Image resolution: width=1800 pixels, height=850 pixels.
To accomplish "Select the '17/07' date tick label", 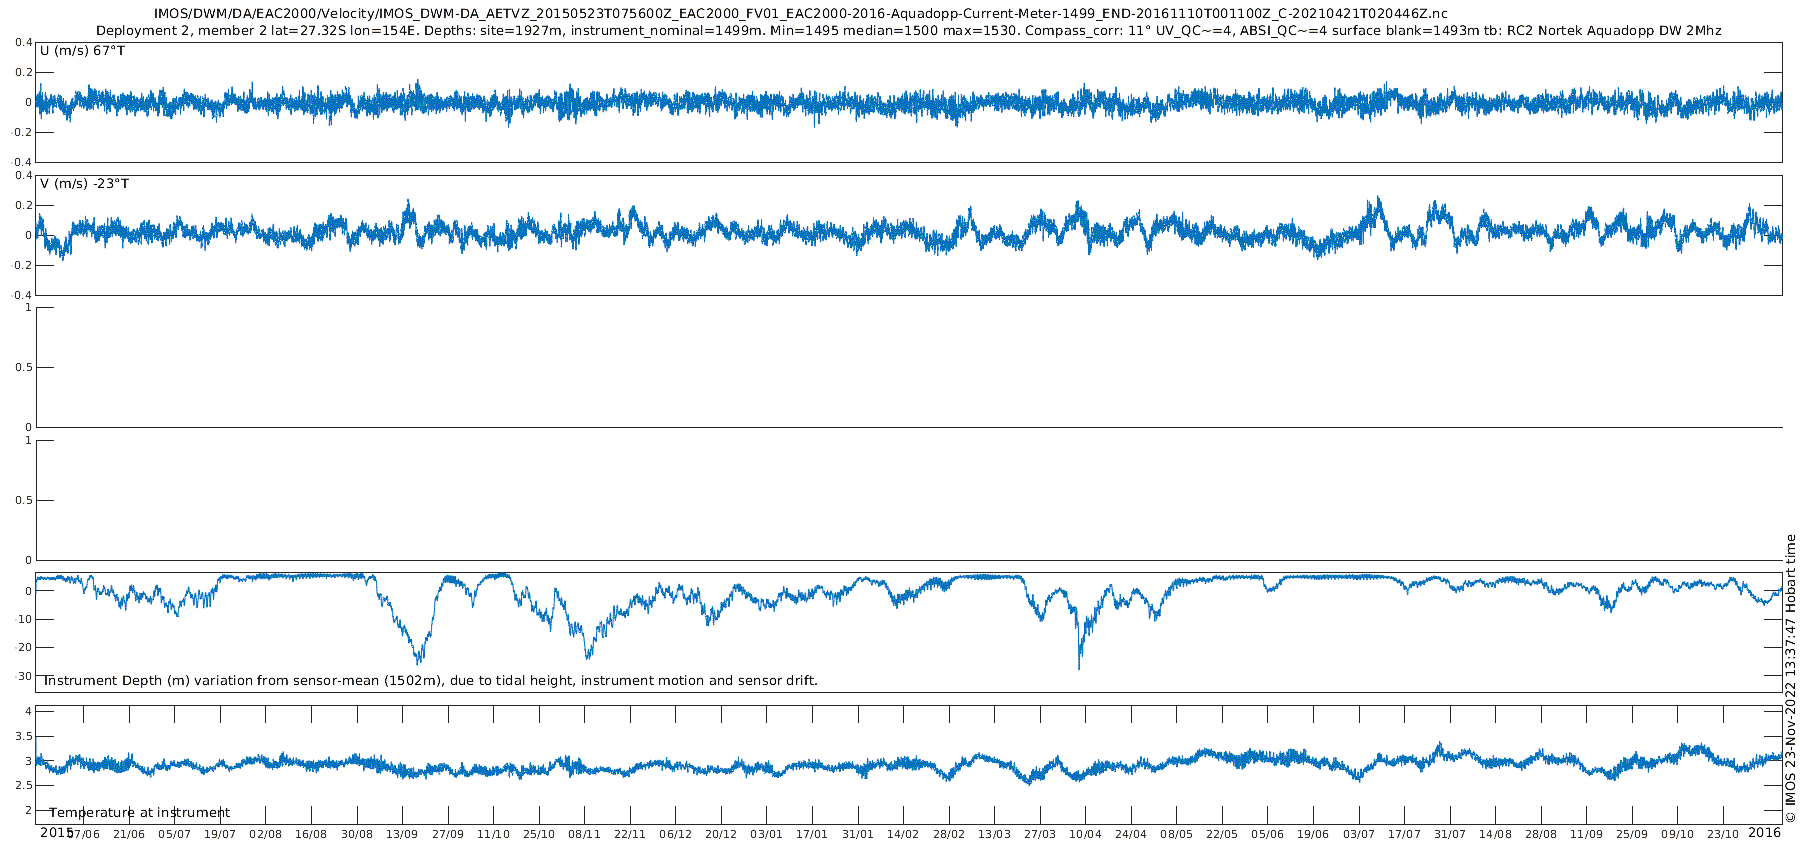I will coord(1404,834).
